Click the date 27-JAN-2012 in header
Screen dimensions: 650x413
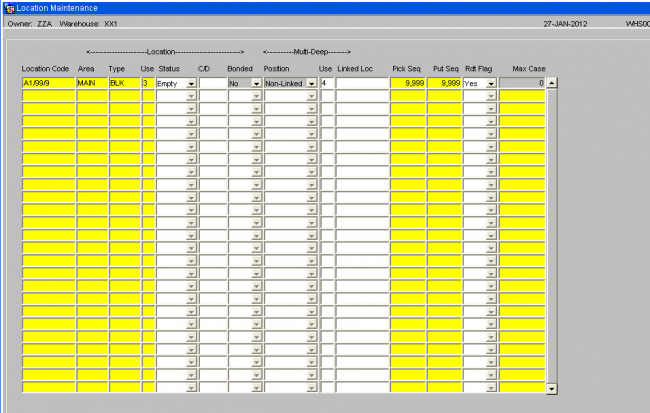tap(565, 24)
